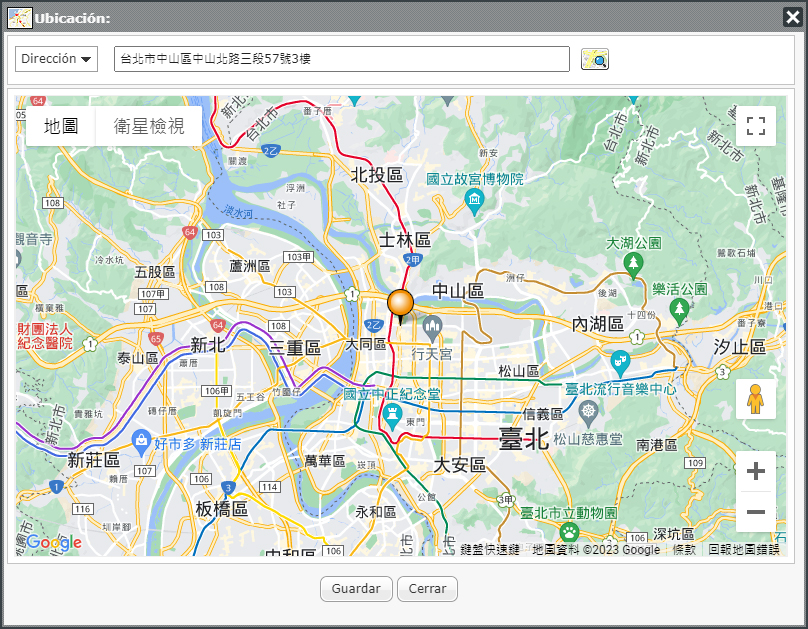This screenshot has height=629, width=808.
Task: Click the 蘆洲區 district label
Action: click(x=250, y=266)
